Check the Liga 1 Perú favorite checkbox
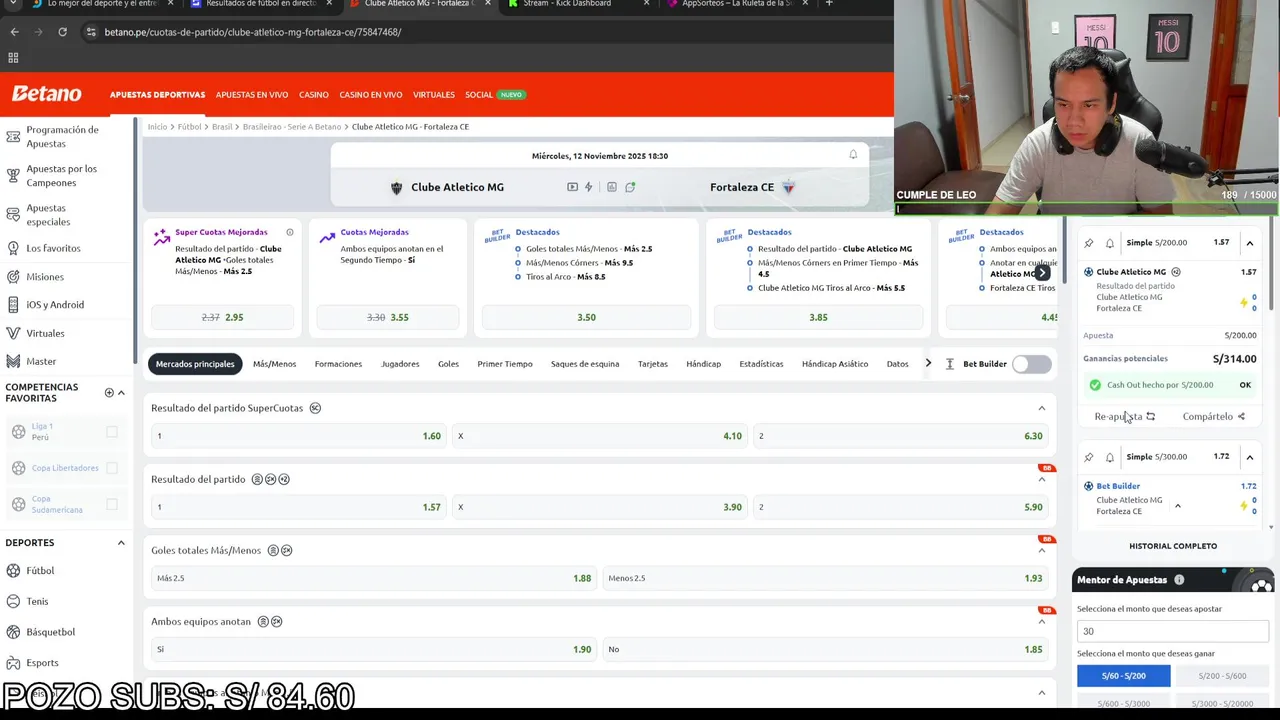The height and width of the screenshot is (720, 1280). (x=112, y=432)
